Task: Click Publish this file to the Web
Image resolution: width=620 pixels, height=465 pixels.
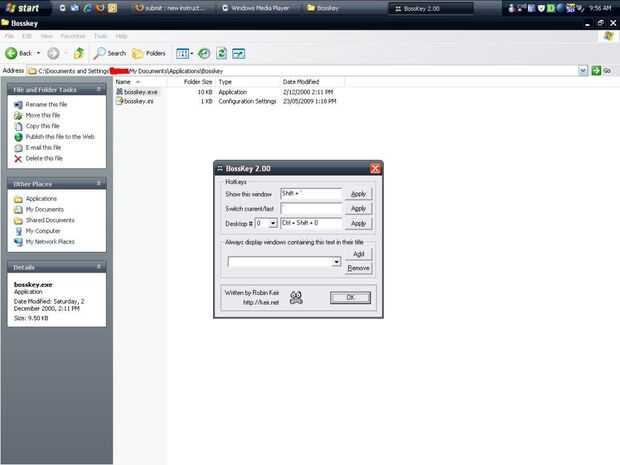Action: [x=60, y=136]
